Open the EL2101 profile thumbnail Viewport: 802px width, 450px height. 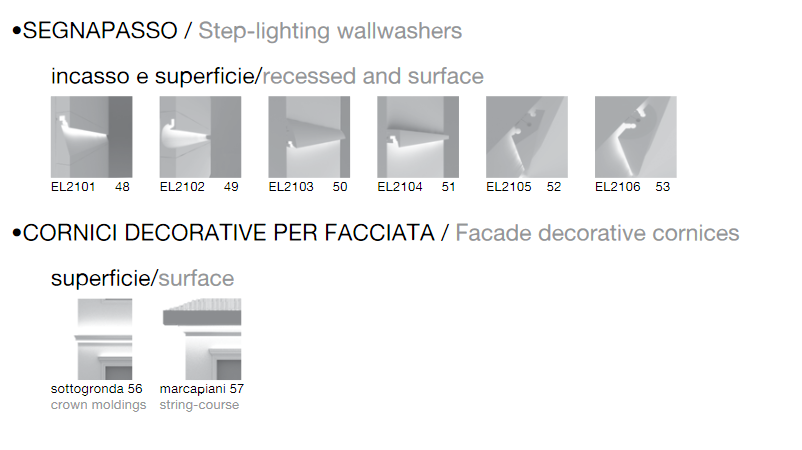click(92, 137)
